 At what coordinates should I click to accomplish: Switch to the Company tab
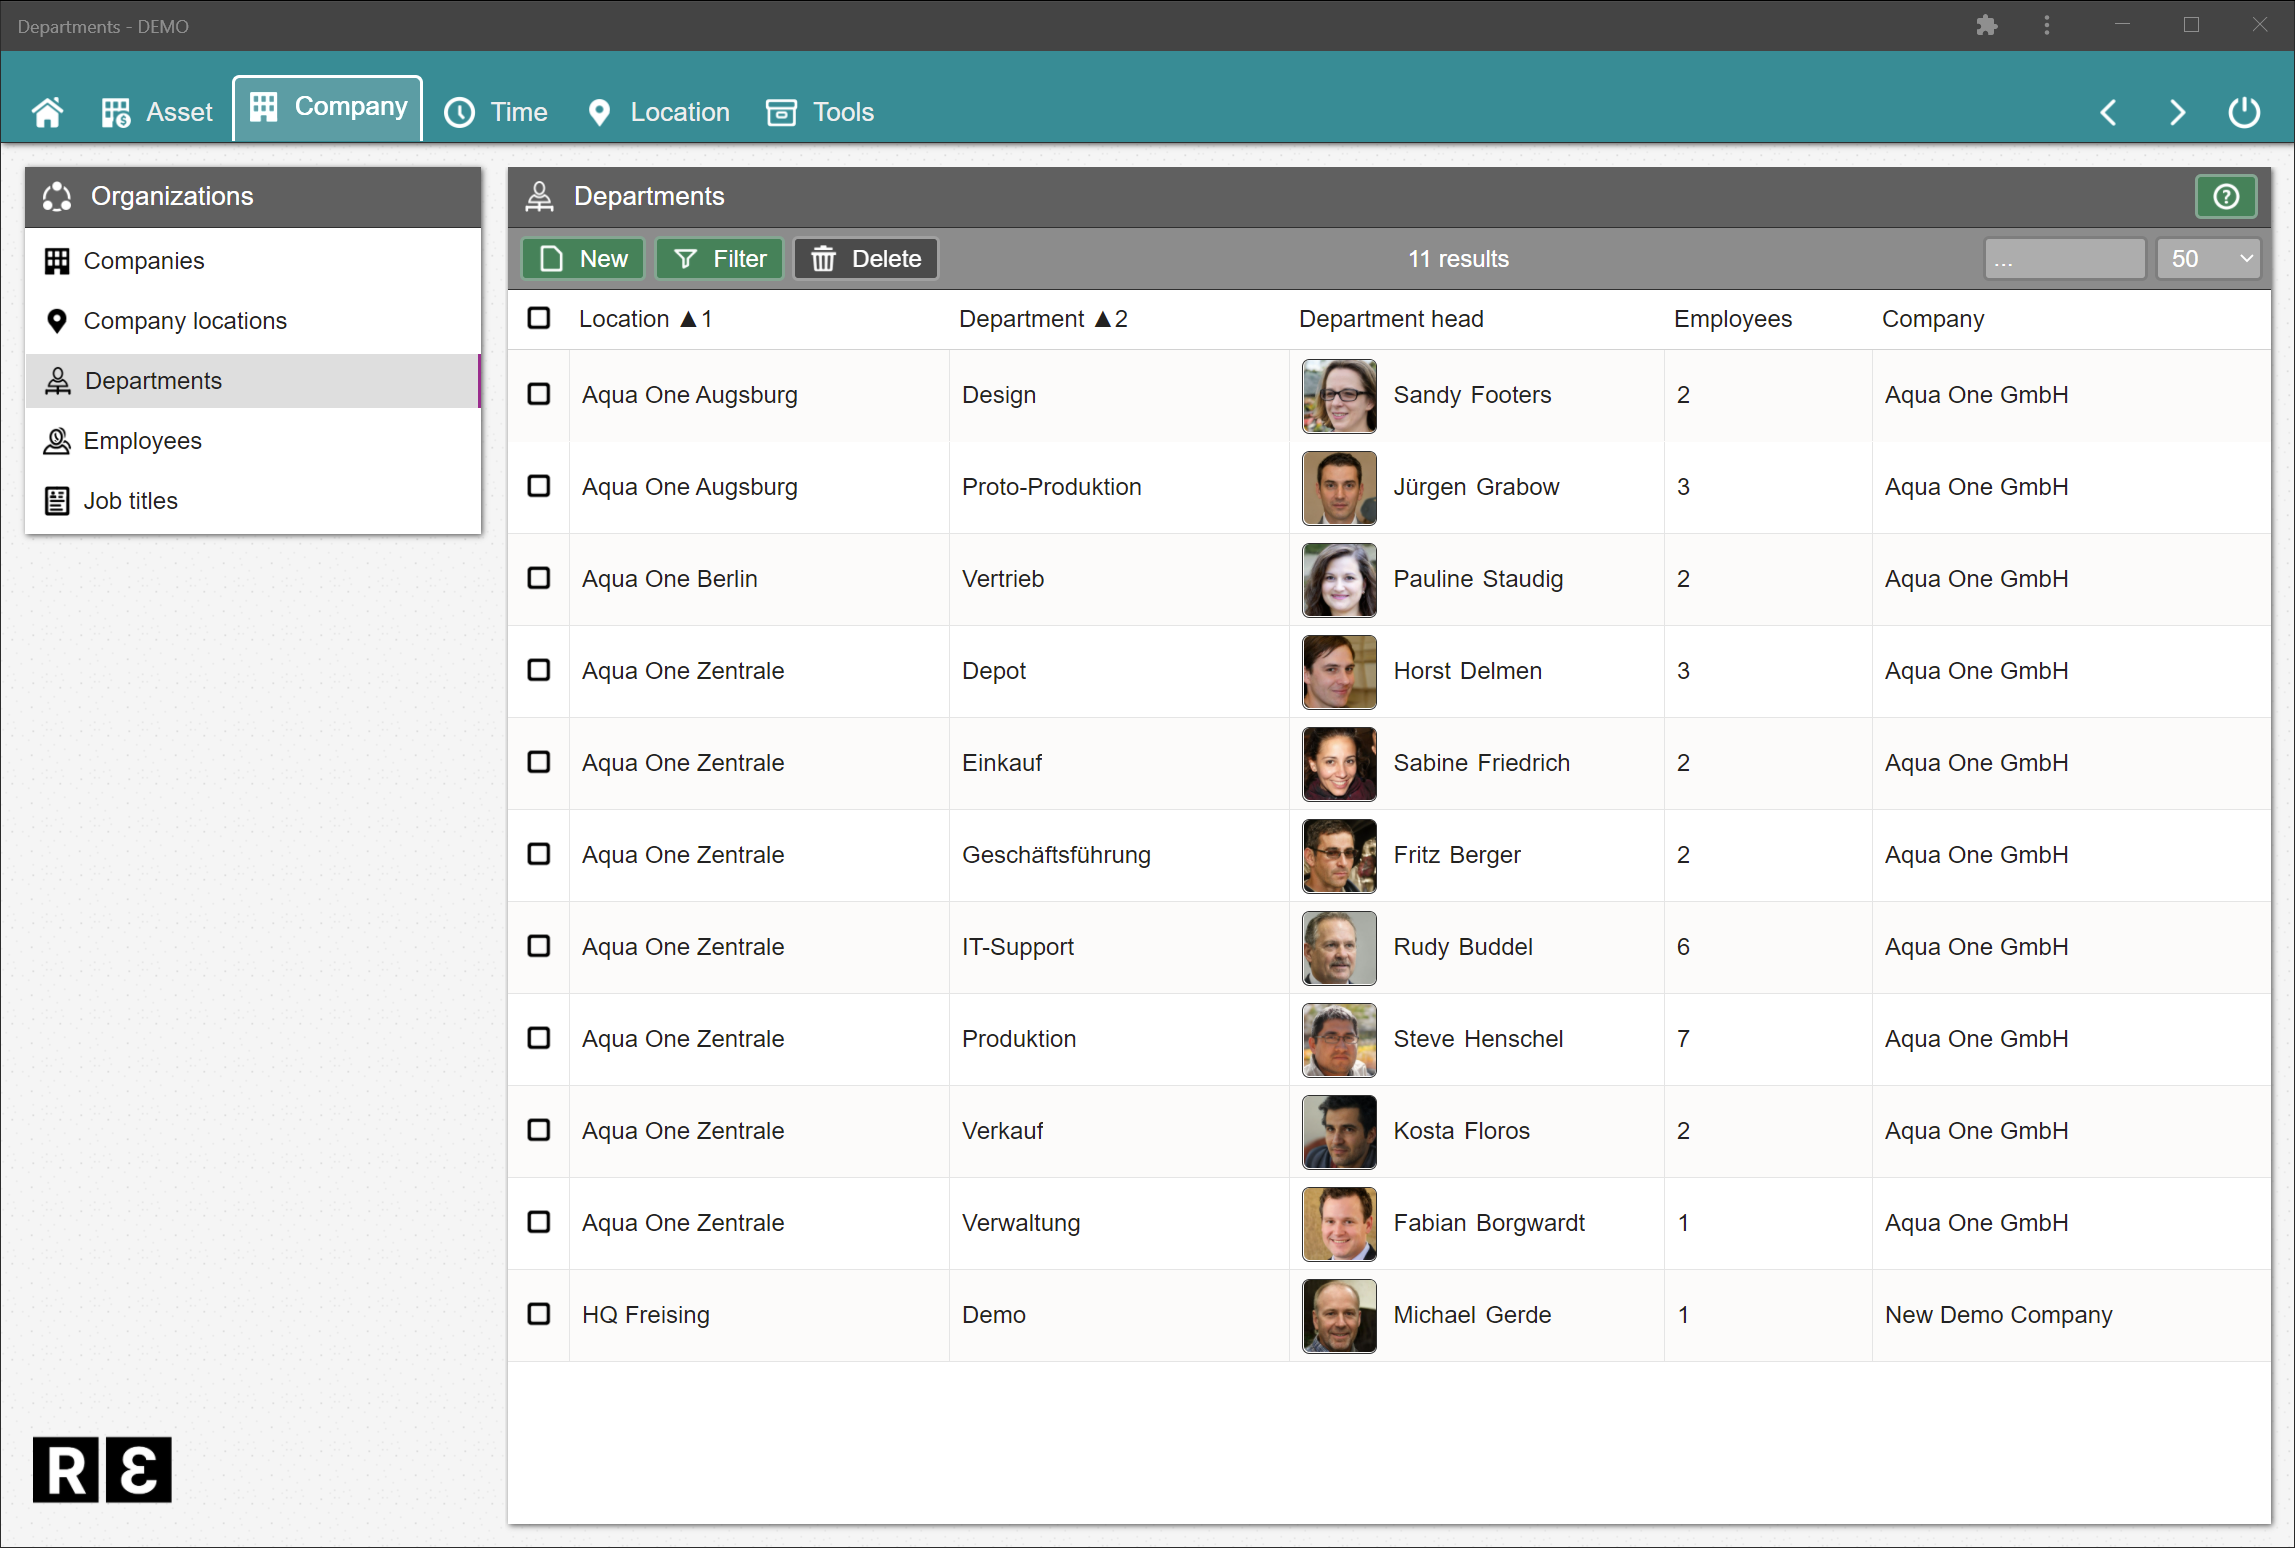pyautogui.click(x=327, y=106)
